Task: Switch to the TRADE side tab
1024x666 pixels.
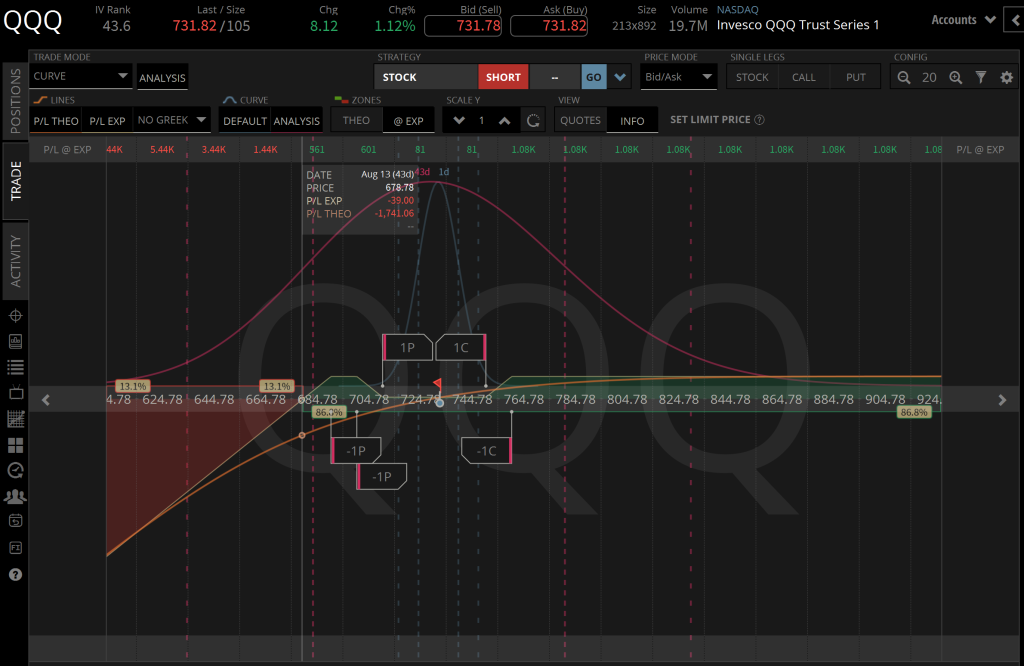Action: [15, 181]
